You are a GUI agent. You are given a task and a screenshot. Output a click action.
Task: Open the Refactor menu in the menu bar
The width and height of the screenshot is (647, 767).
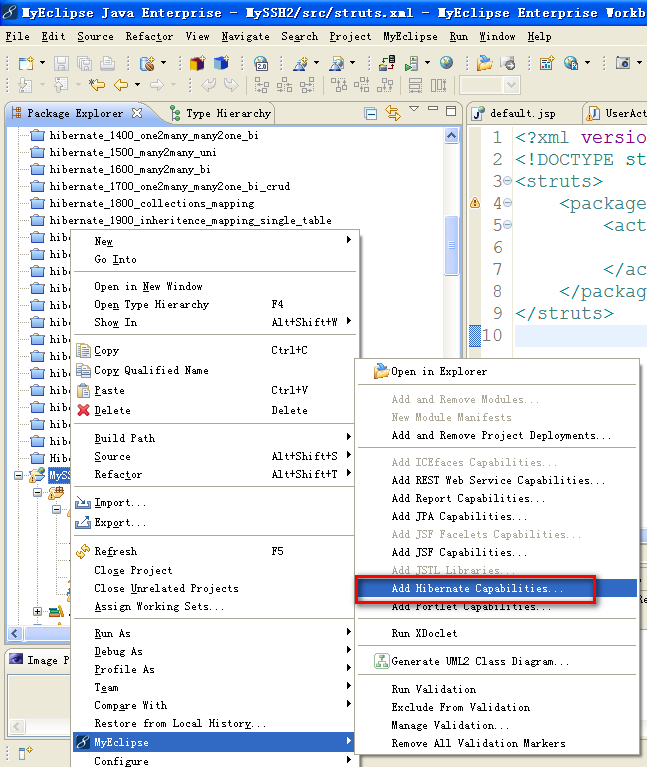149,37
